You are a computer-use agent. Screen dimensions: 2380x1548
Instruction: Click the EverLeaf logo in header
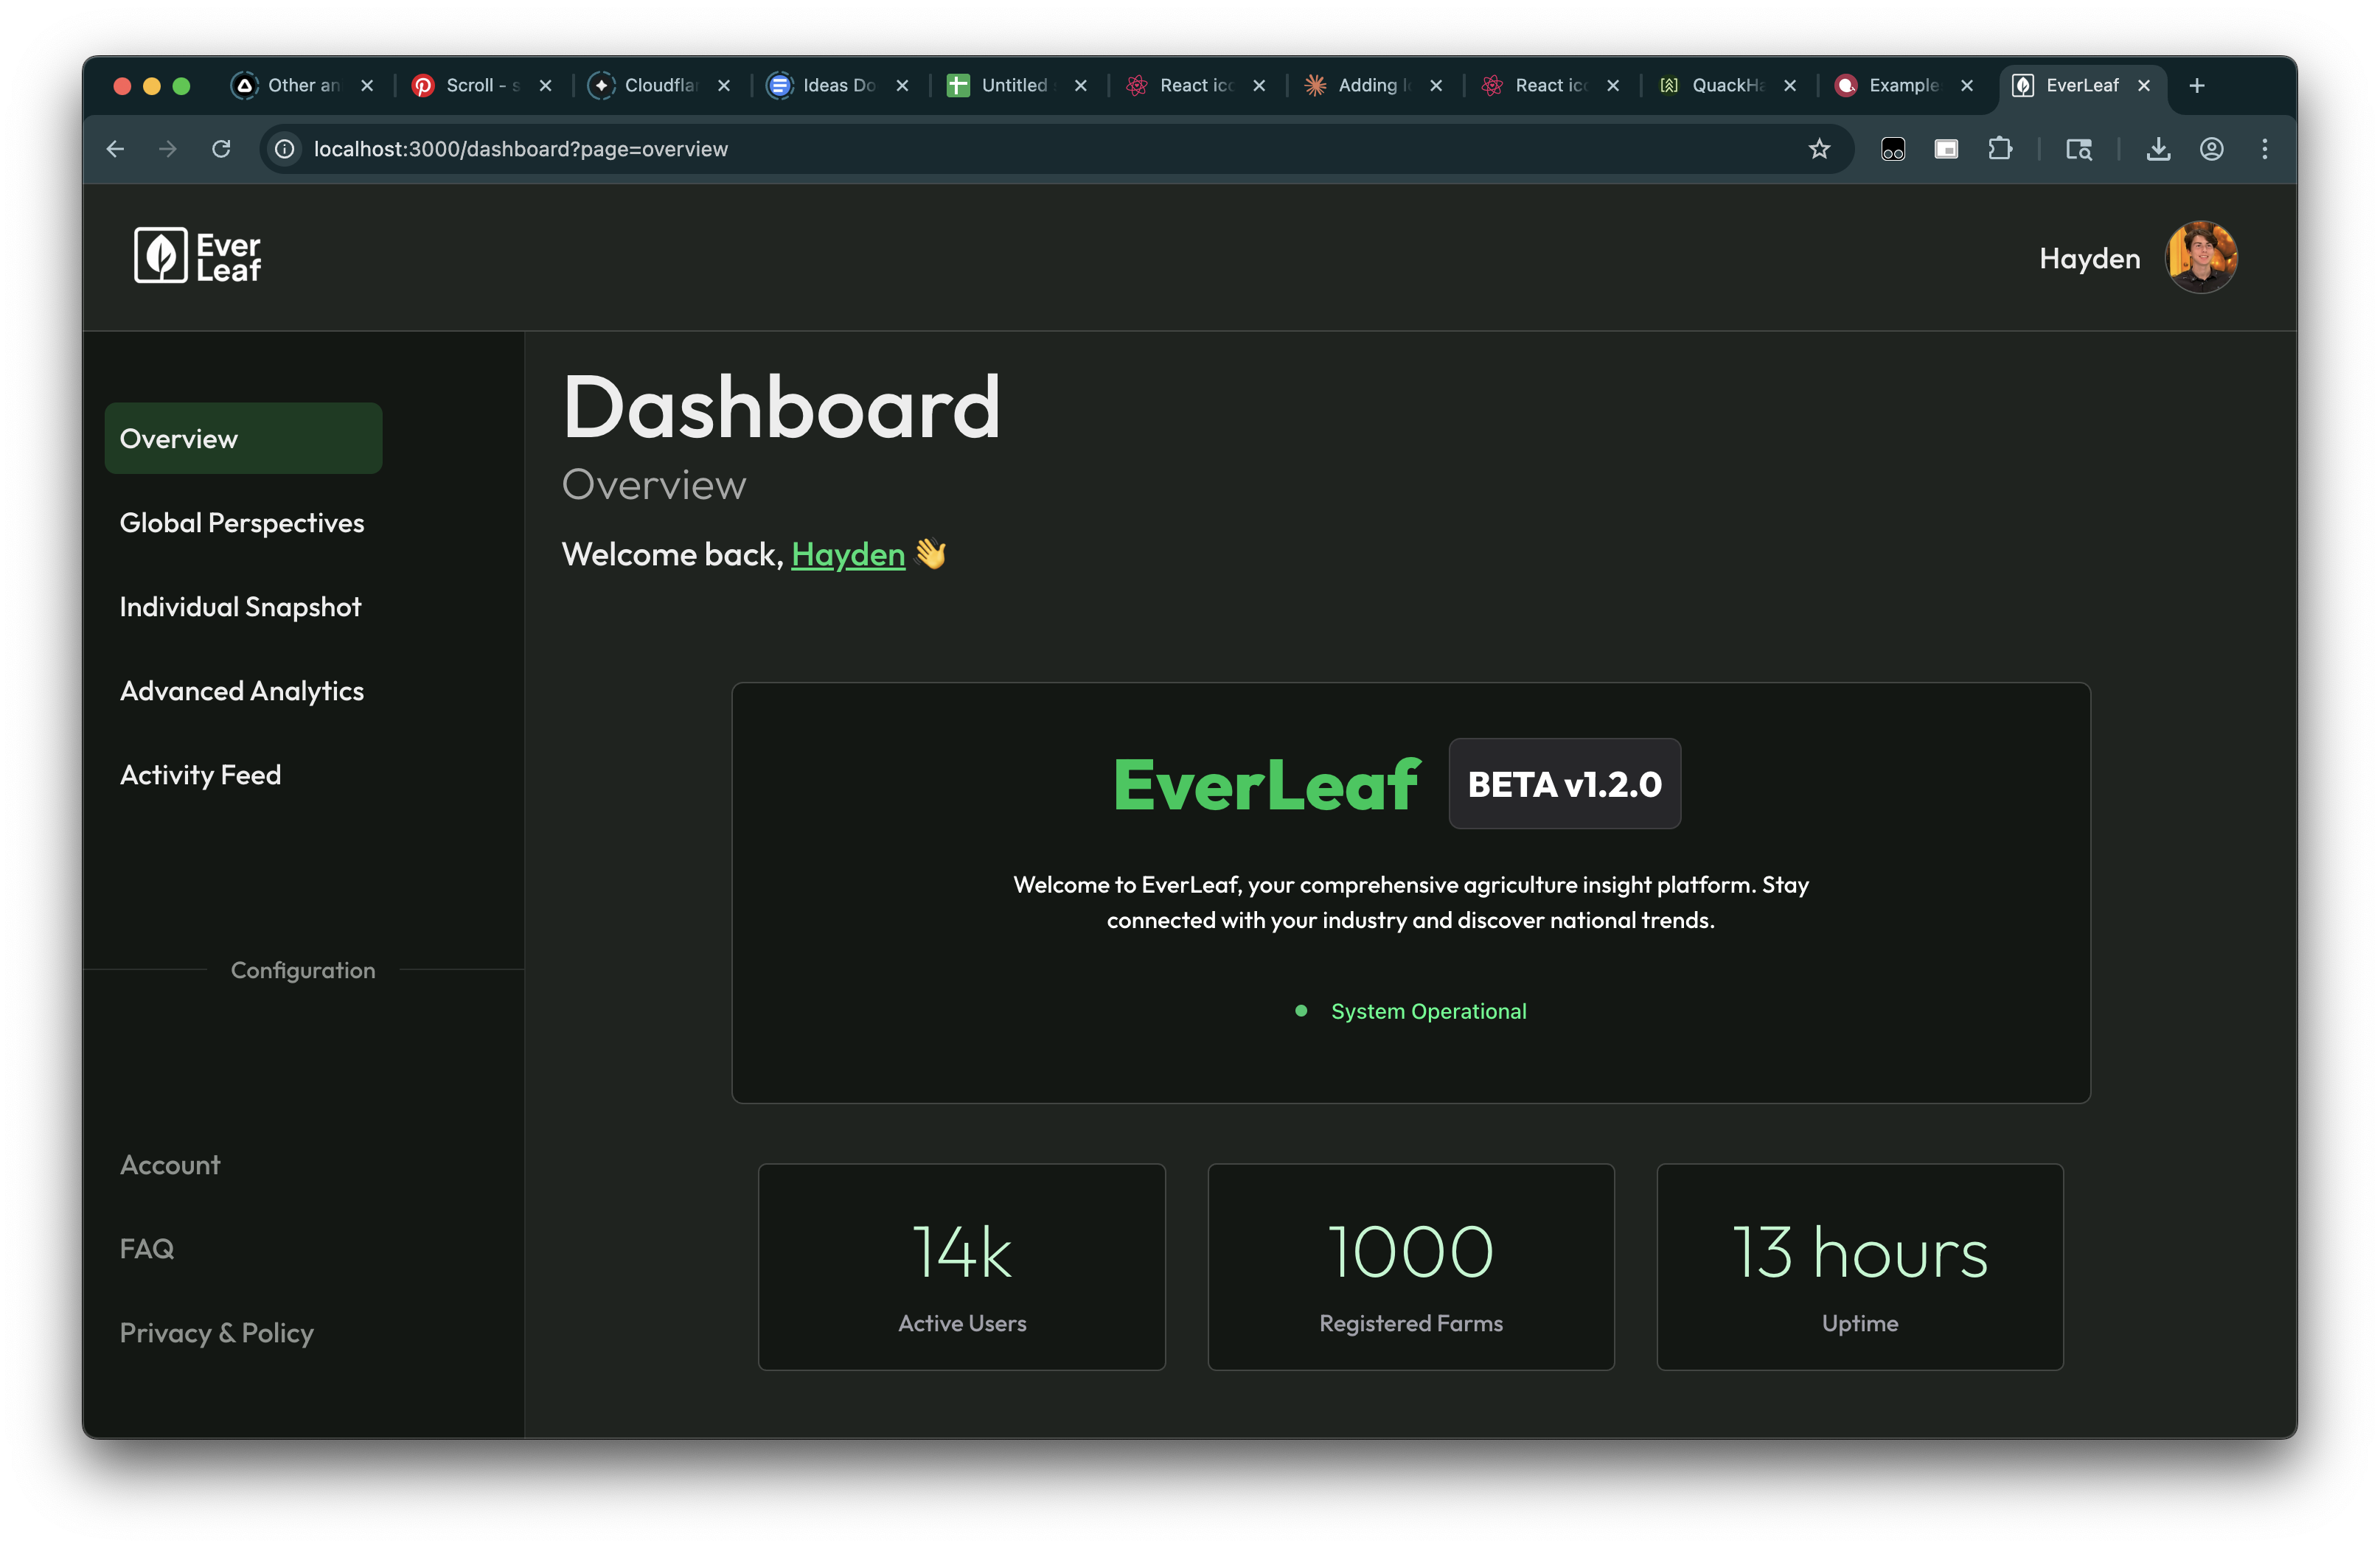tap(197, 256)
